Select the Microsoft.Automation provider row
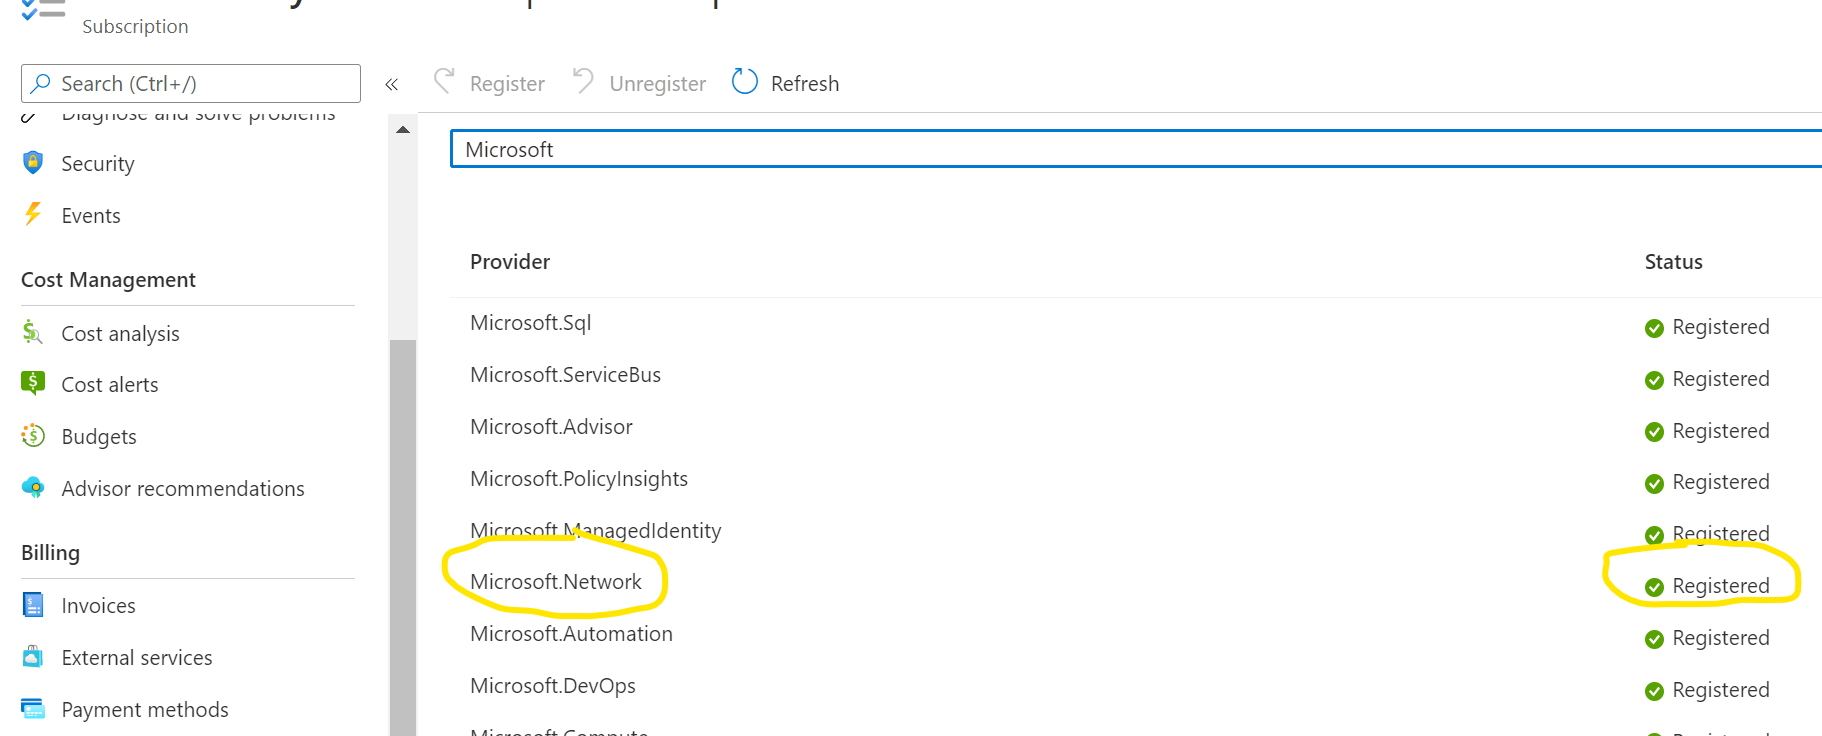Viewport: 1822px width, 736px height. point(1136,635)
